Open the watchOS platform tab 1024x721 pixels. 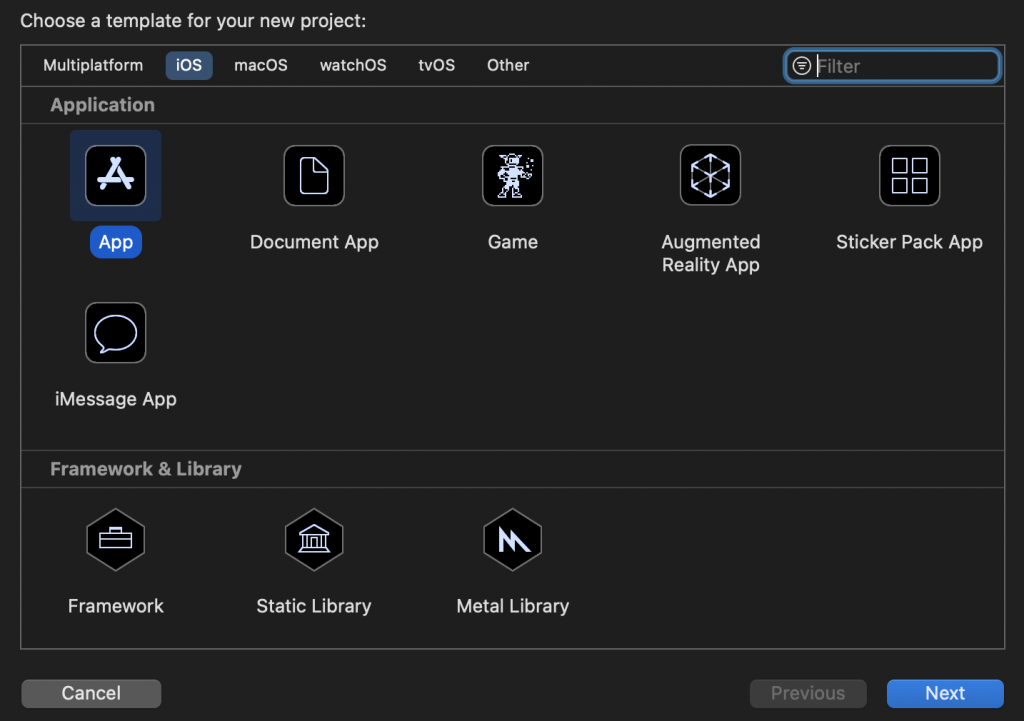353,65
